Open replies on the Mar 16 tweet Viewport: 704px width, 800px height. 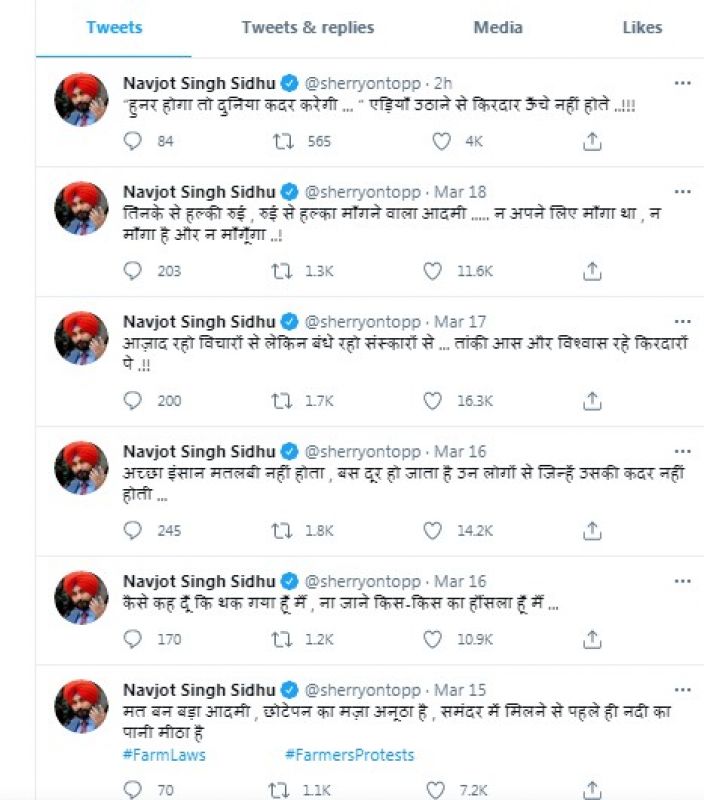pos(131,527)
